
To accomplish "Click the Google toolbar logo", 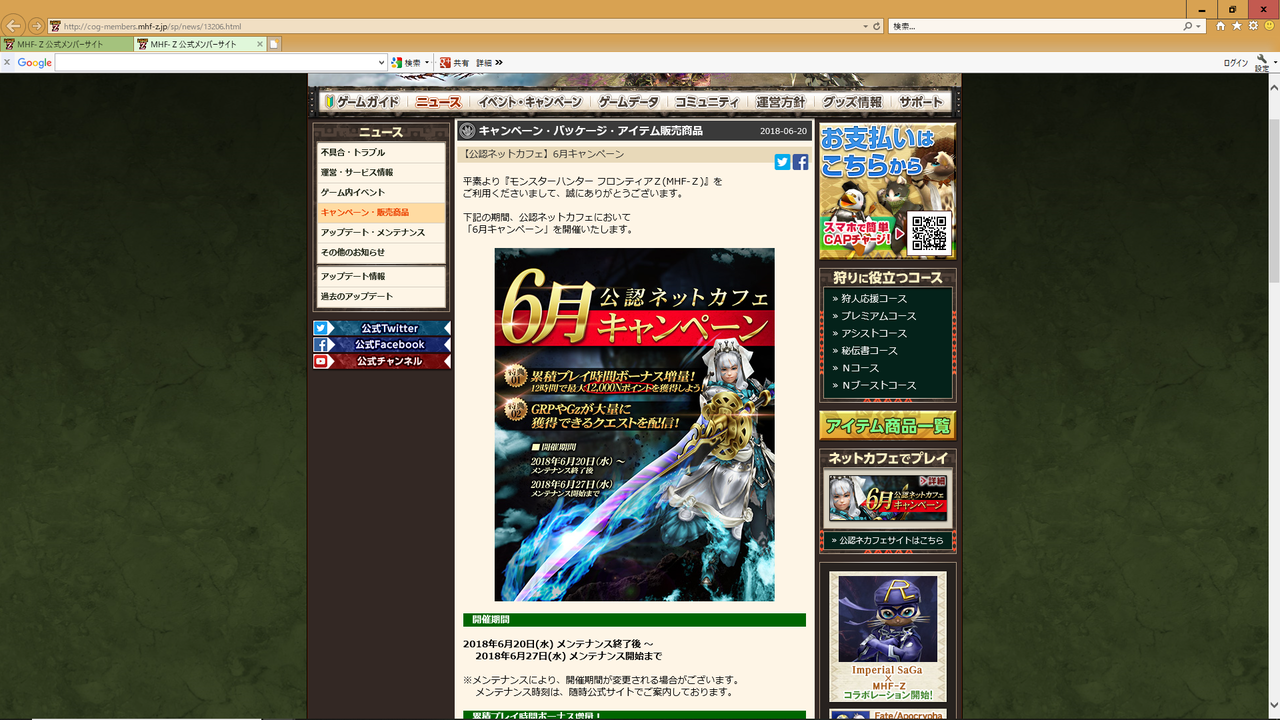I will [x=34, y=63].
